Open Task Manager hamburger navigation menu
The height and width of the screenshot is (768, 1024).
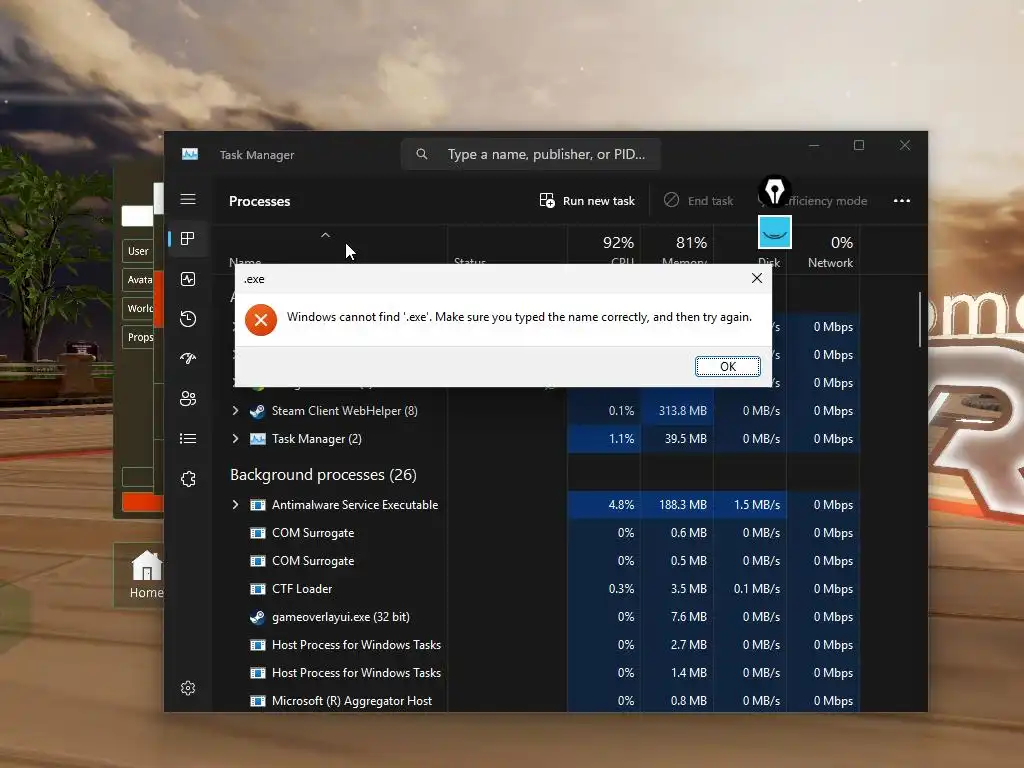188,199
